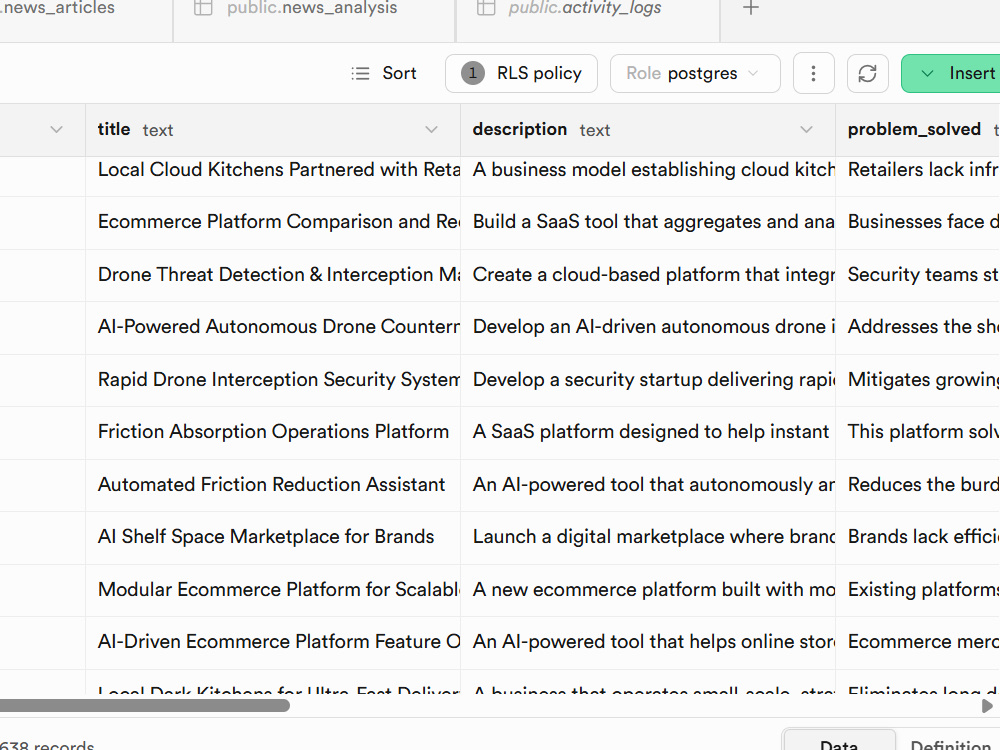The height and width of the screenshot is (750, 1000).
Task: Click the table icon on activity_logs tab
Action: click(x=486, y=8)
